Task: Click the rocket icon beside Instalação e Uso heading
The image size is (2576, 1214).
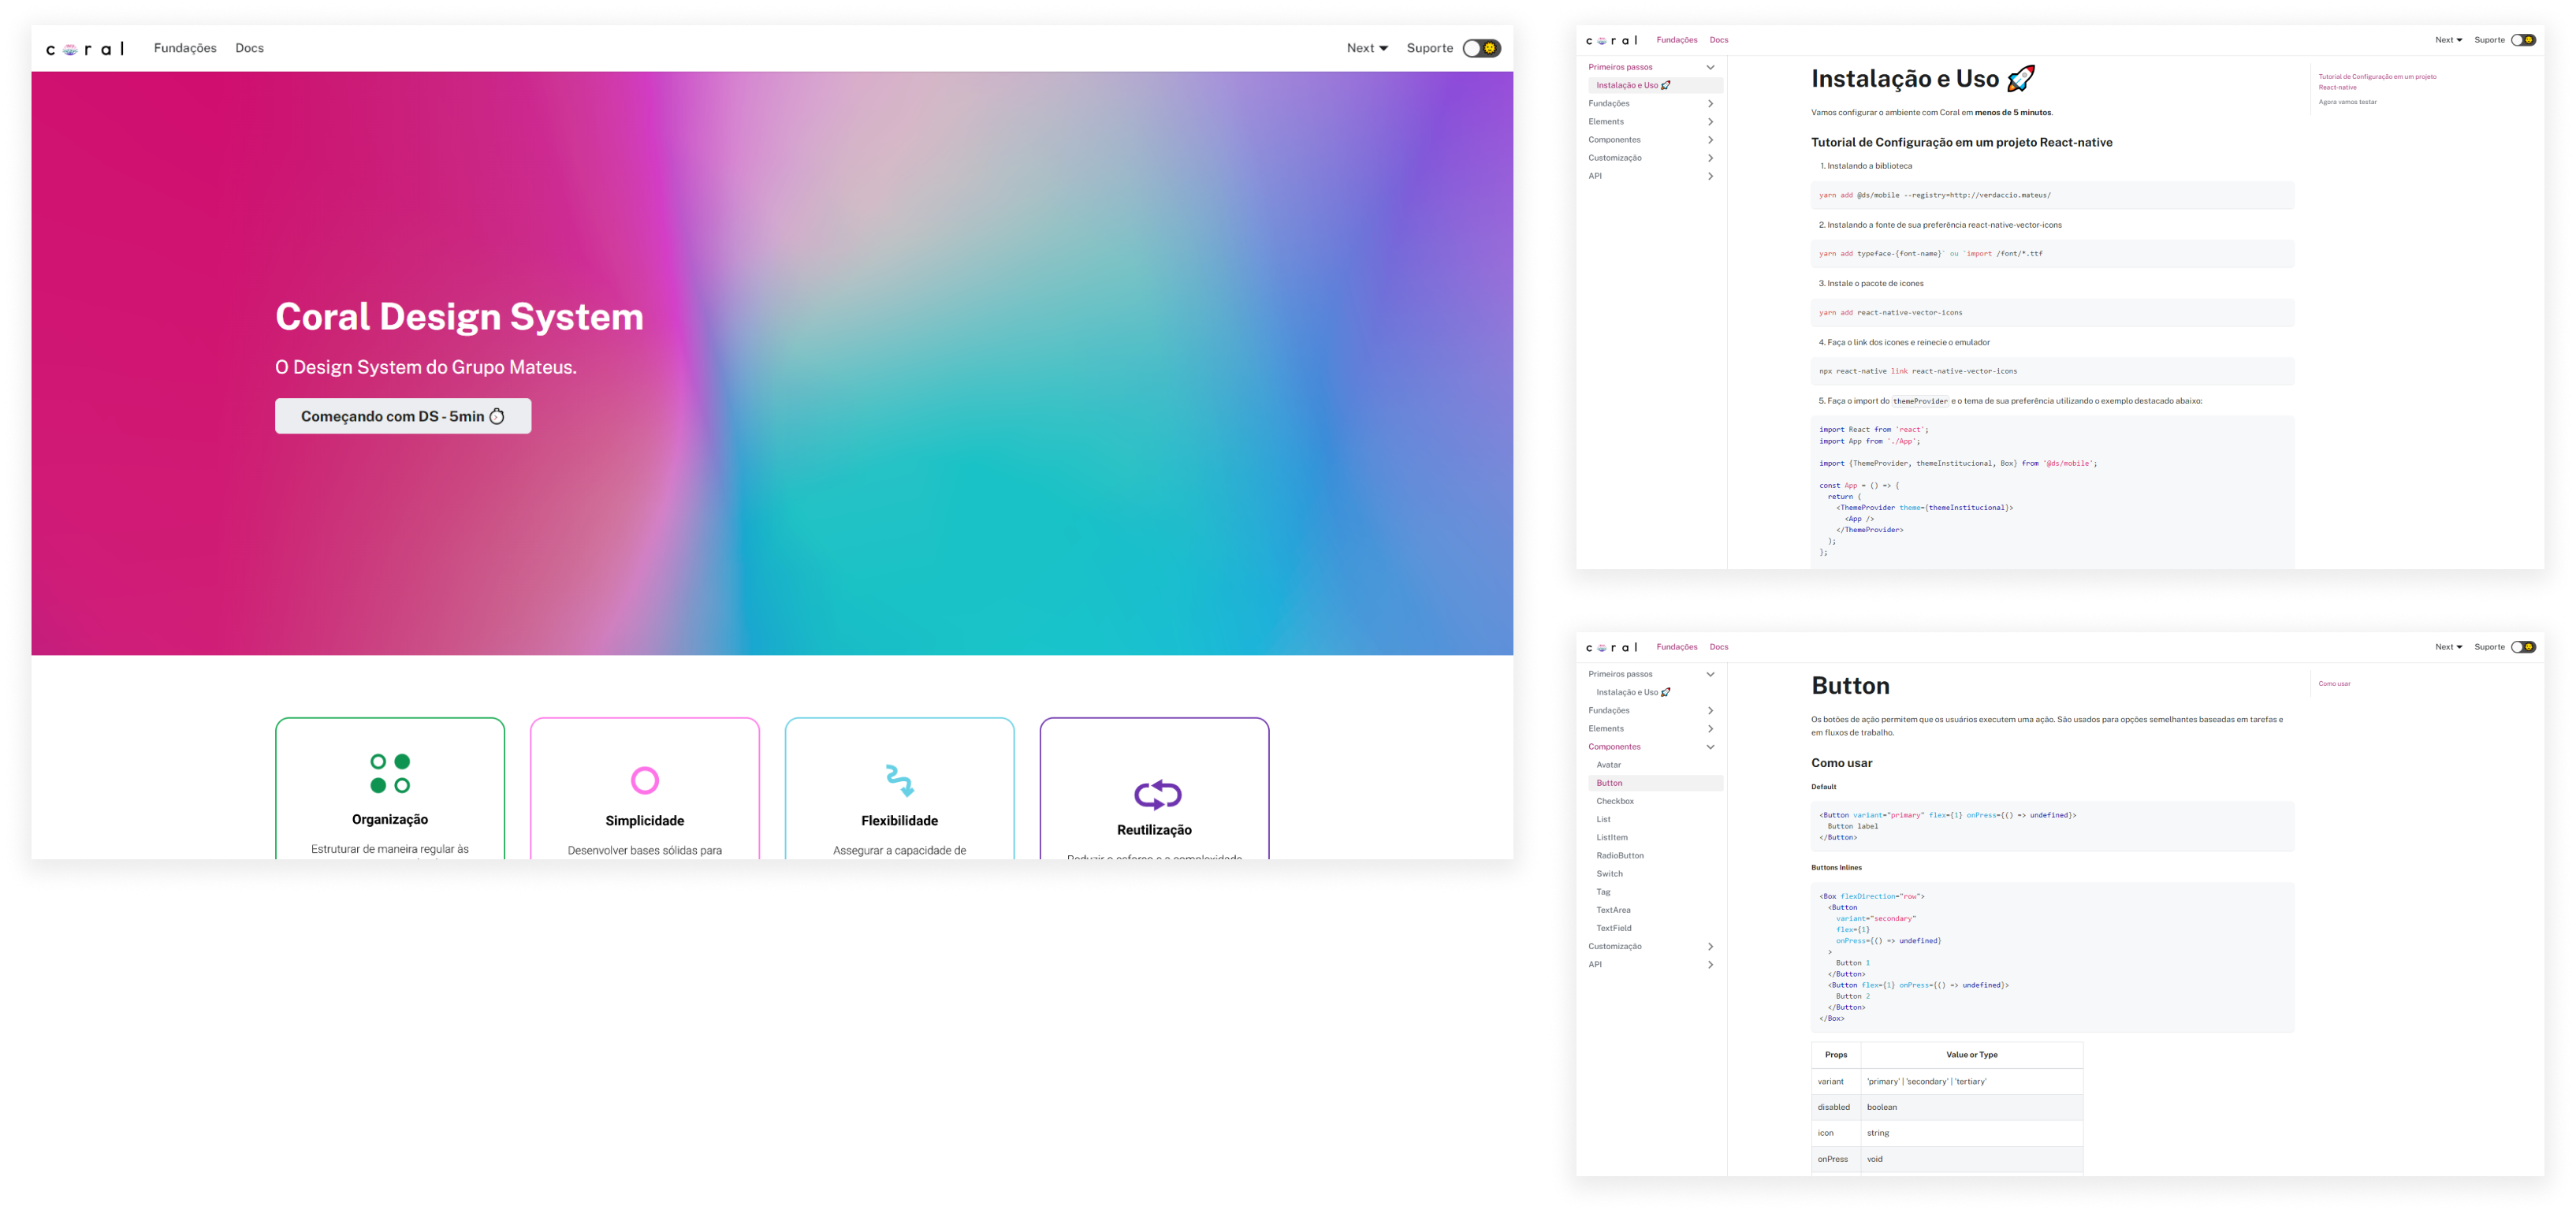Action: (2020, 78)
